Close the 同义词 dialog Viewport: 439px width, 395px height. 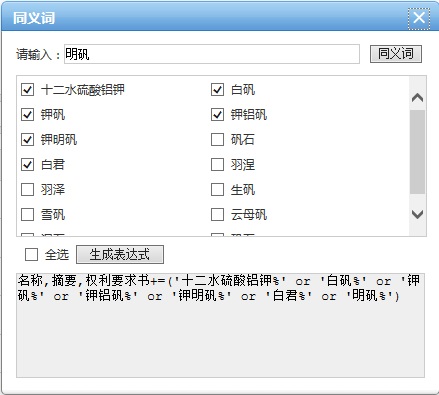pos(419,18)
